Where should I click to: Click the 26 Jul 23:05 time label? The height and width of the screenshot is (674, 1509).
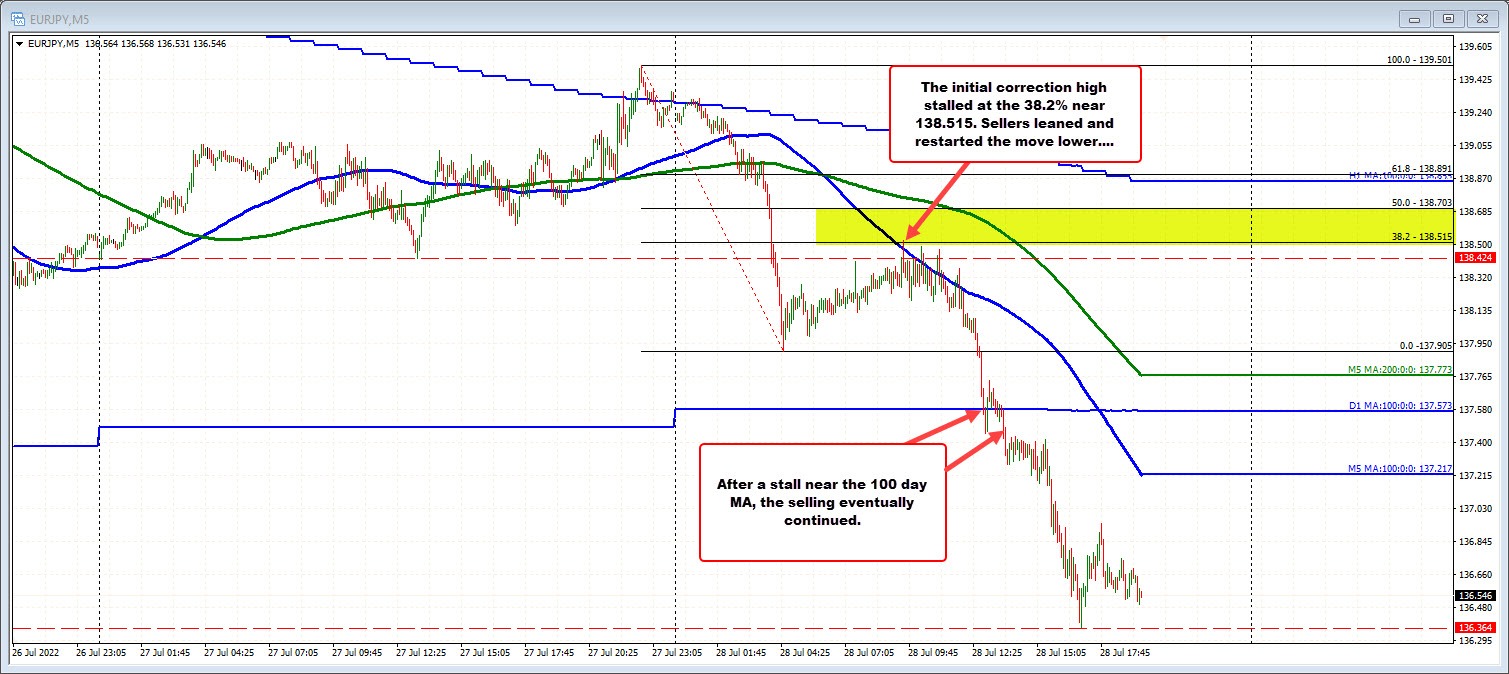[x=103, y=651]
